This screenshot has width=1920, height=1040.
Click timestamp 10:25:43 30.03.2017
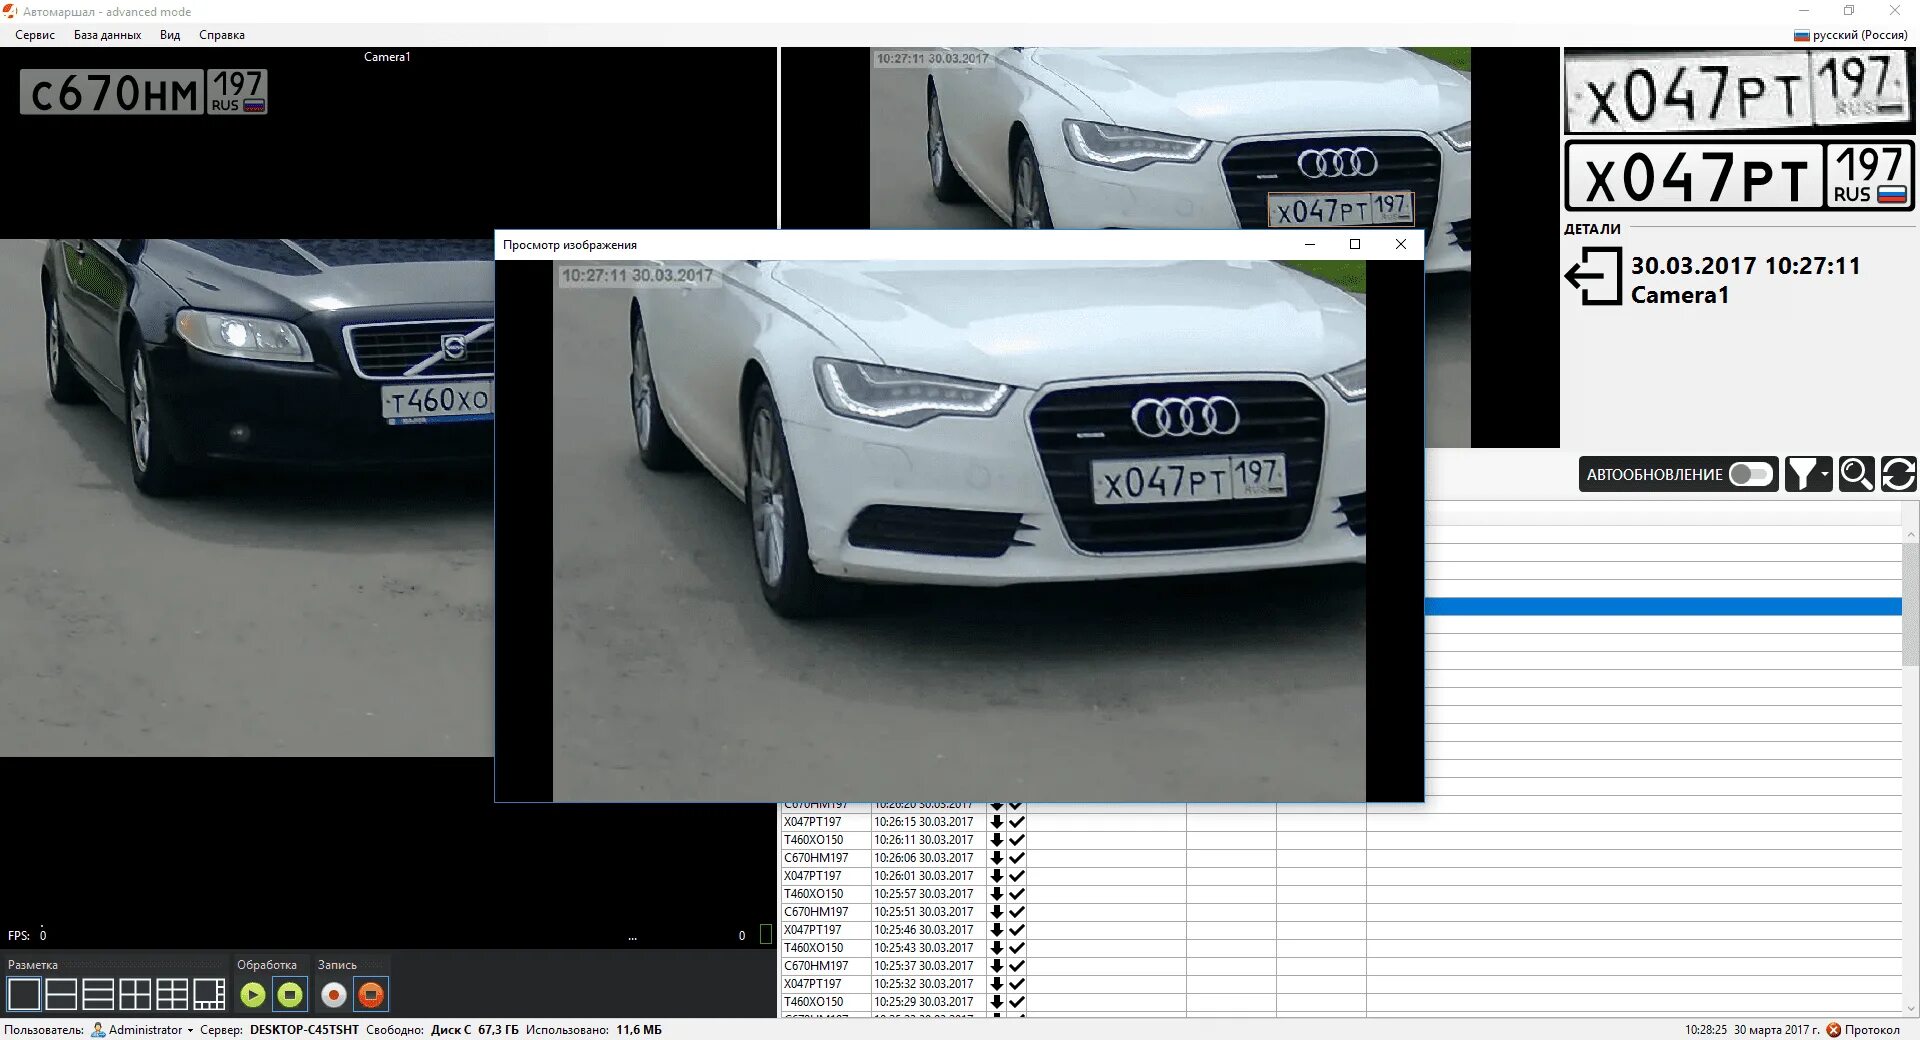coord(923,948)
